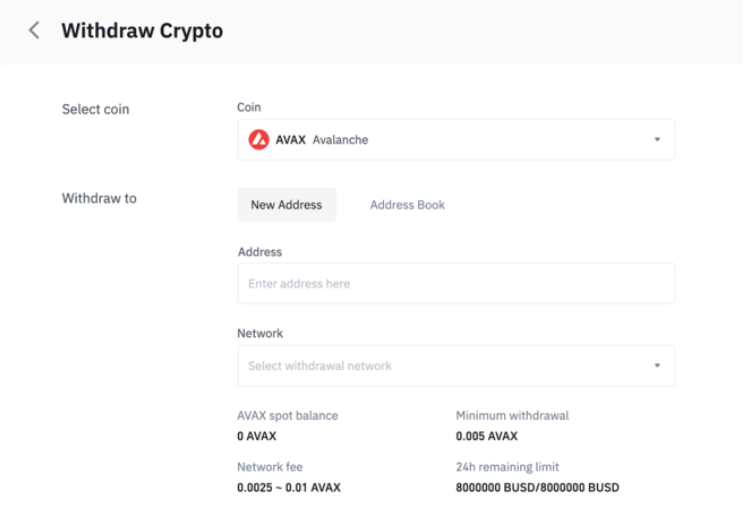
Task: Focus the Enter address here field
Action: tap(455, 284)
